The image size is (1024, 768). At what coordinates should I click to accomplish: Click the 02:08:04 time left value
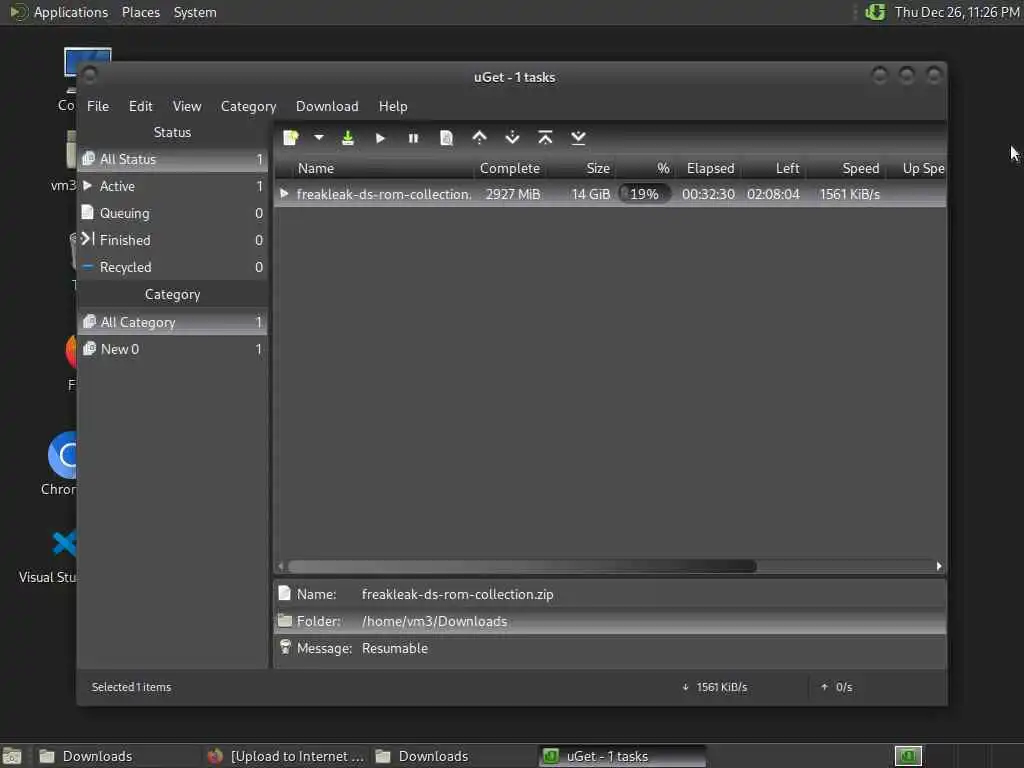[x=773, y=194]
